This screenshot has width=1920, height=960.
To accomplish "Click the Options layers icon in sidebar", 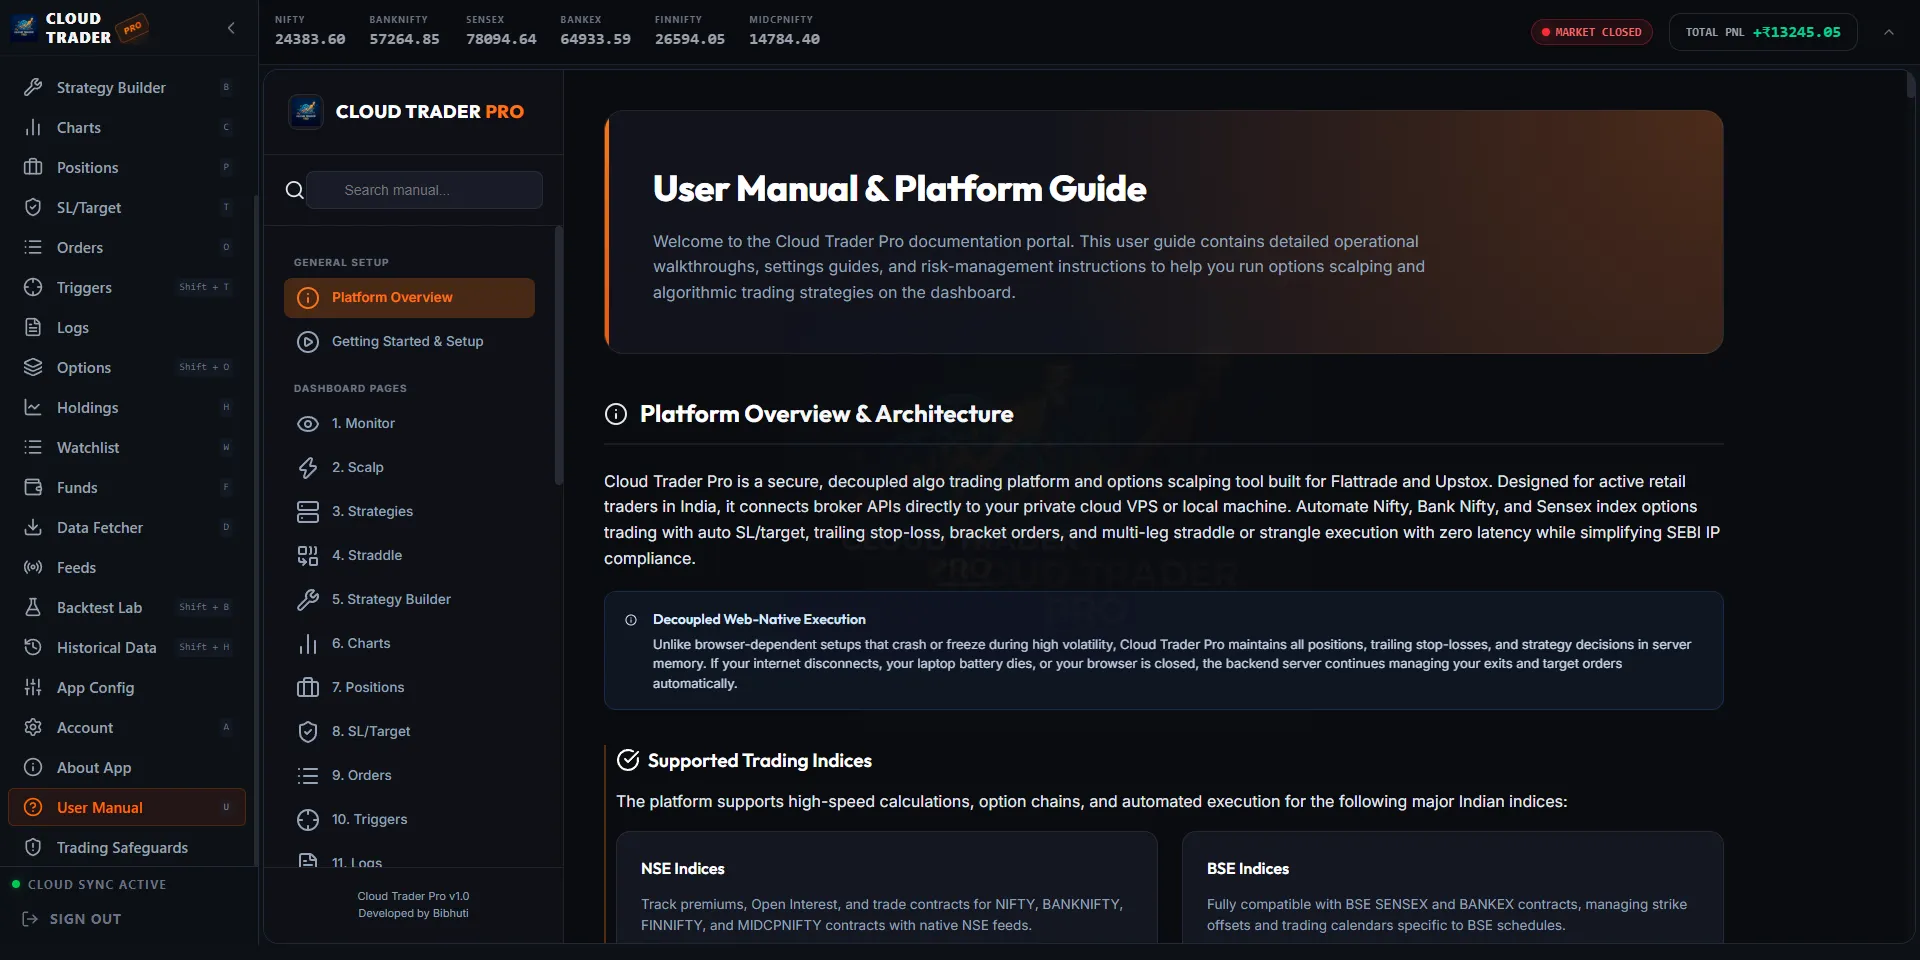I will (x=33, y=367).
